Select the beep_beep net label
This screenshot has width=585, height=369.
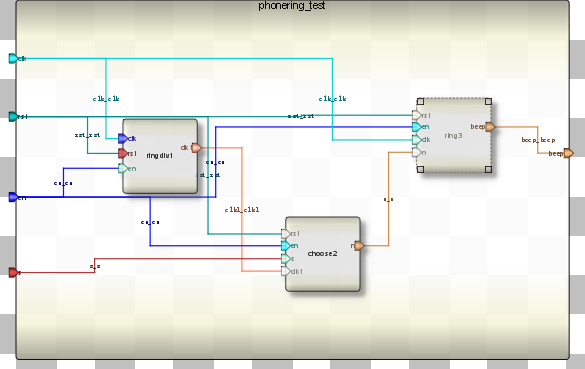point(538,140)
